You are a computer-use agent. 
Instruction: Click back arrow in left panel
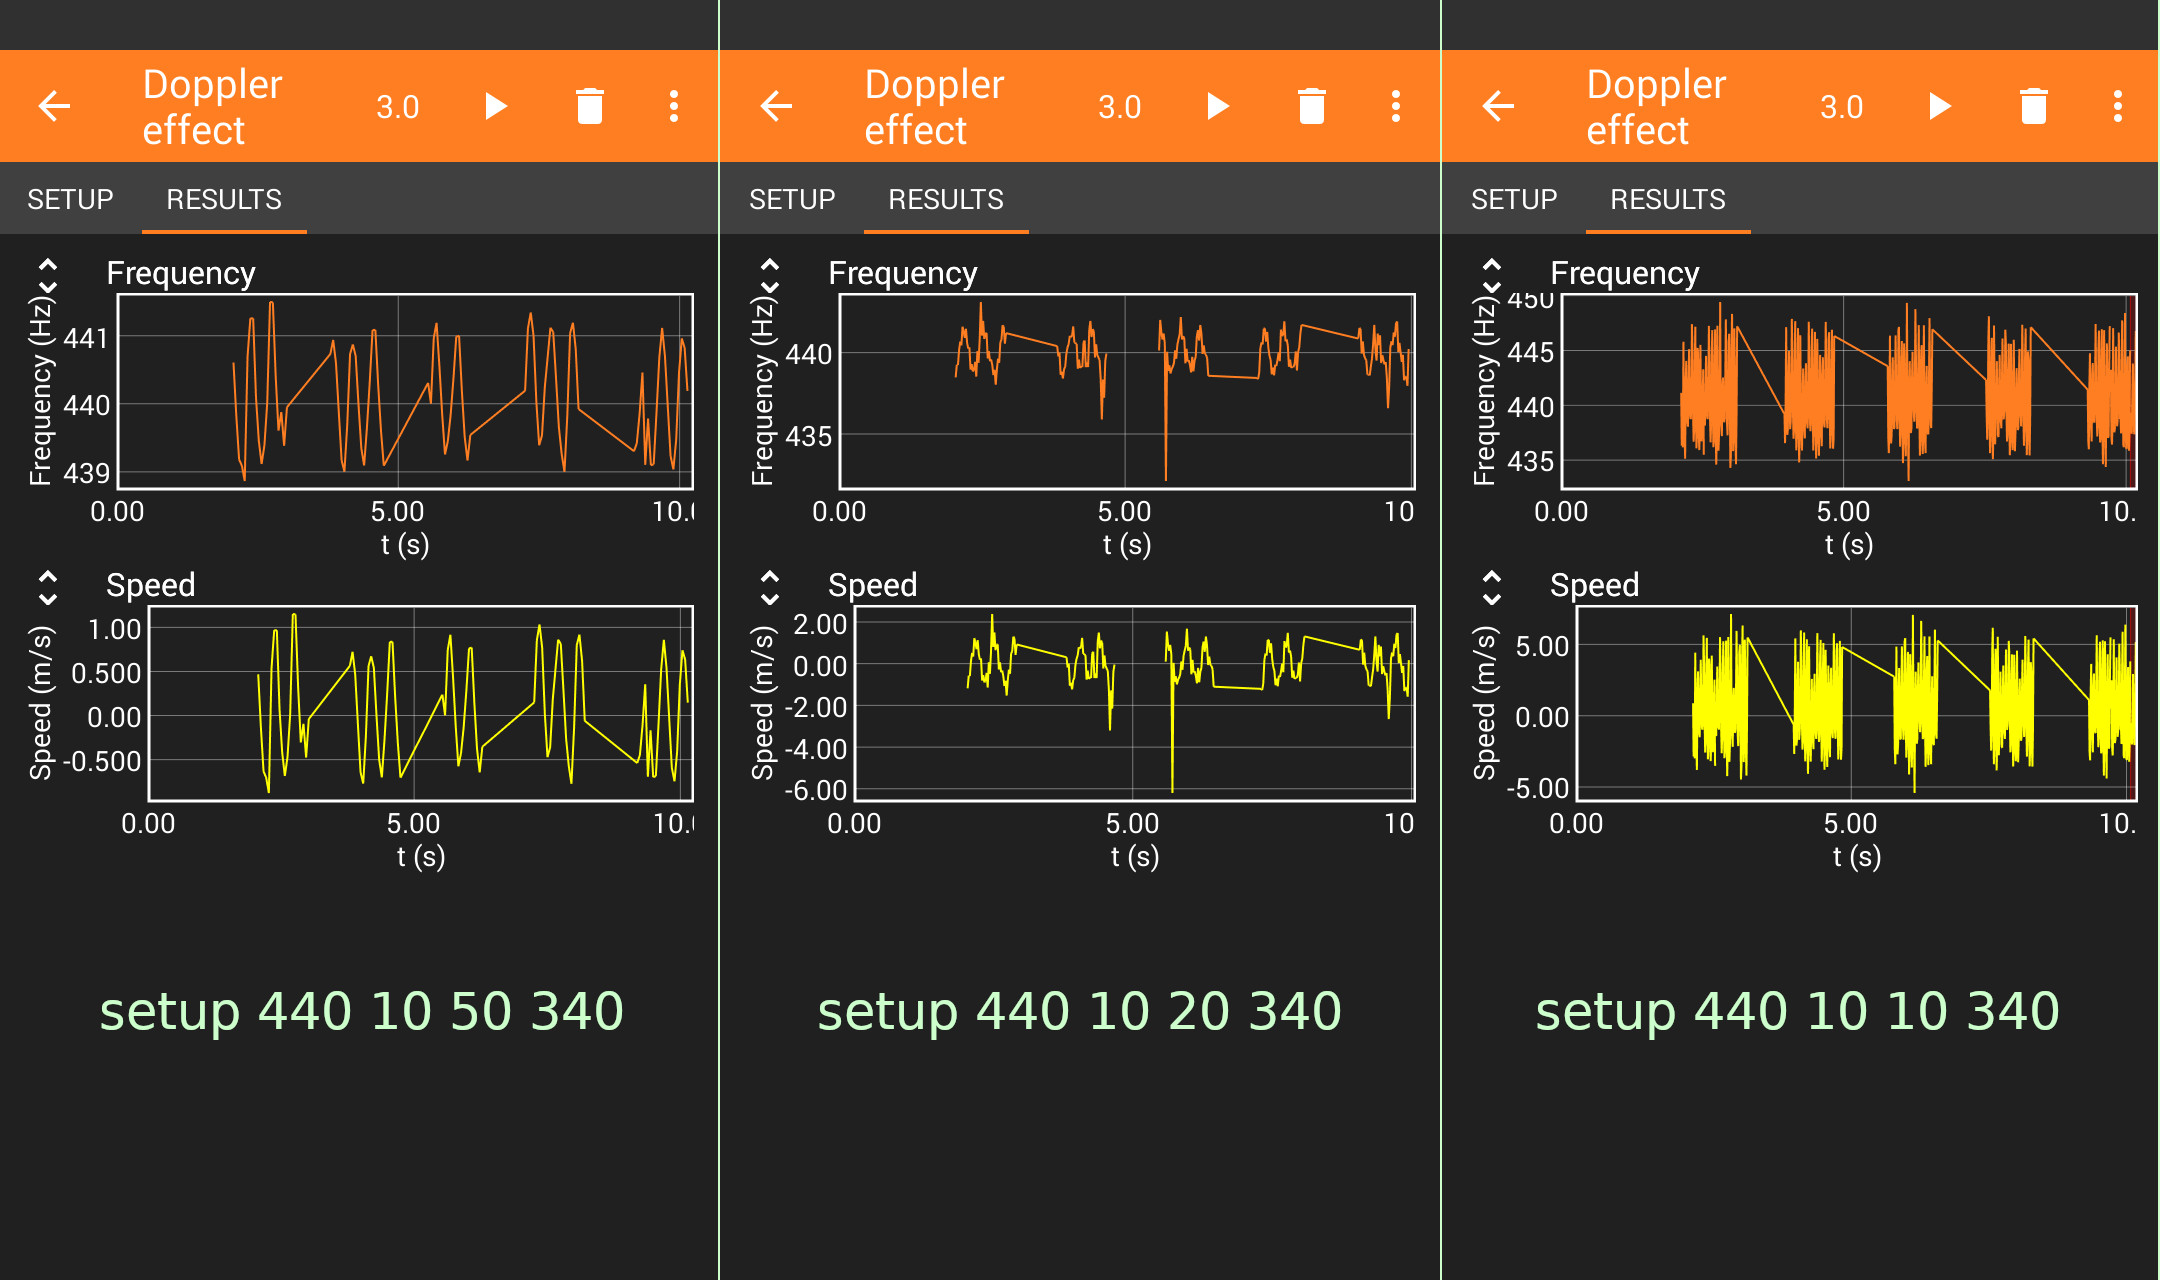[54, 106]
